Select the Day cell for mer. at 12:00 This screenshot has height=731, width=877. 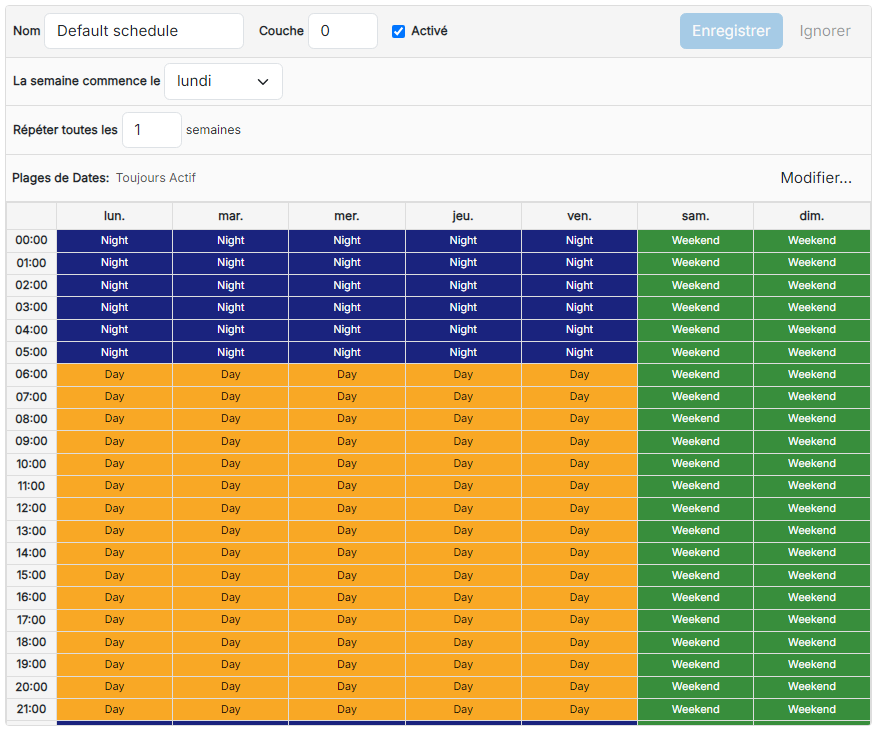tap(347, 508)
